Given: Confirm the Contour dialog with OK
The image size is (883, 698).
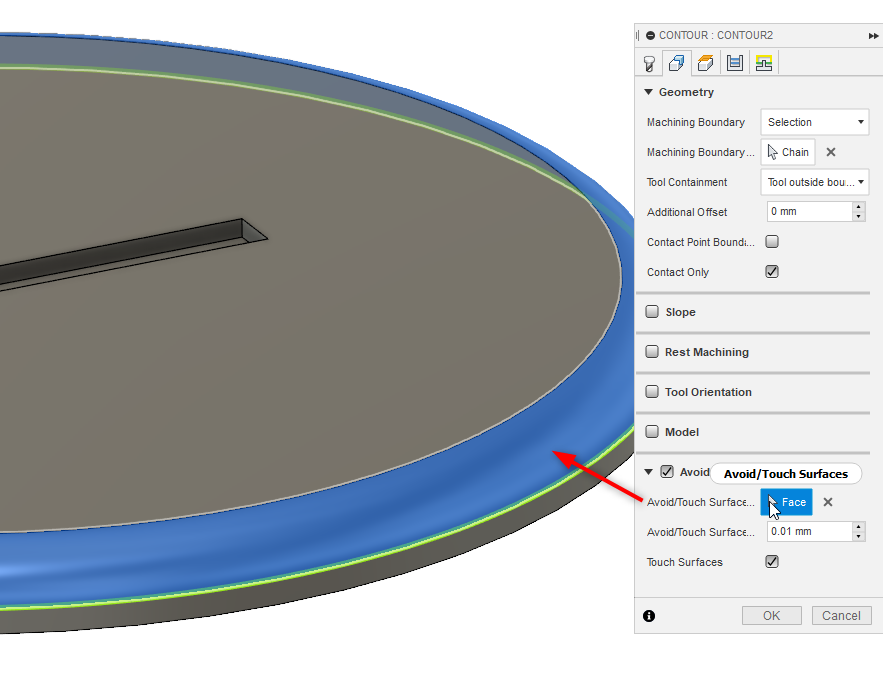Looking at the screenshot, I should tap(771, 616).
